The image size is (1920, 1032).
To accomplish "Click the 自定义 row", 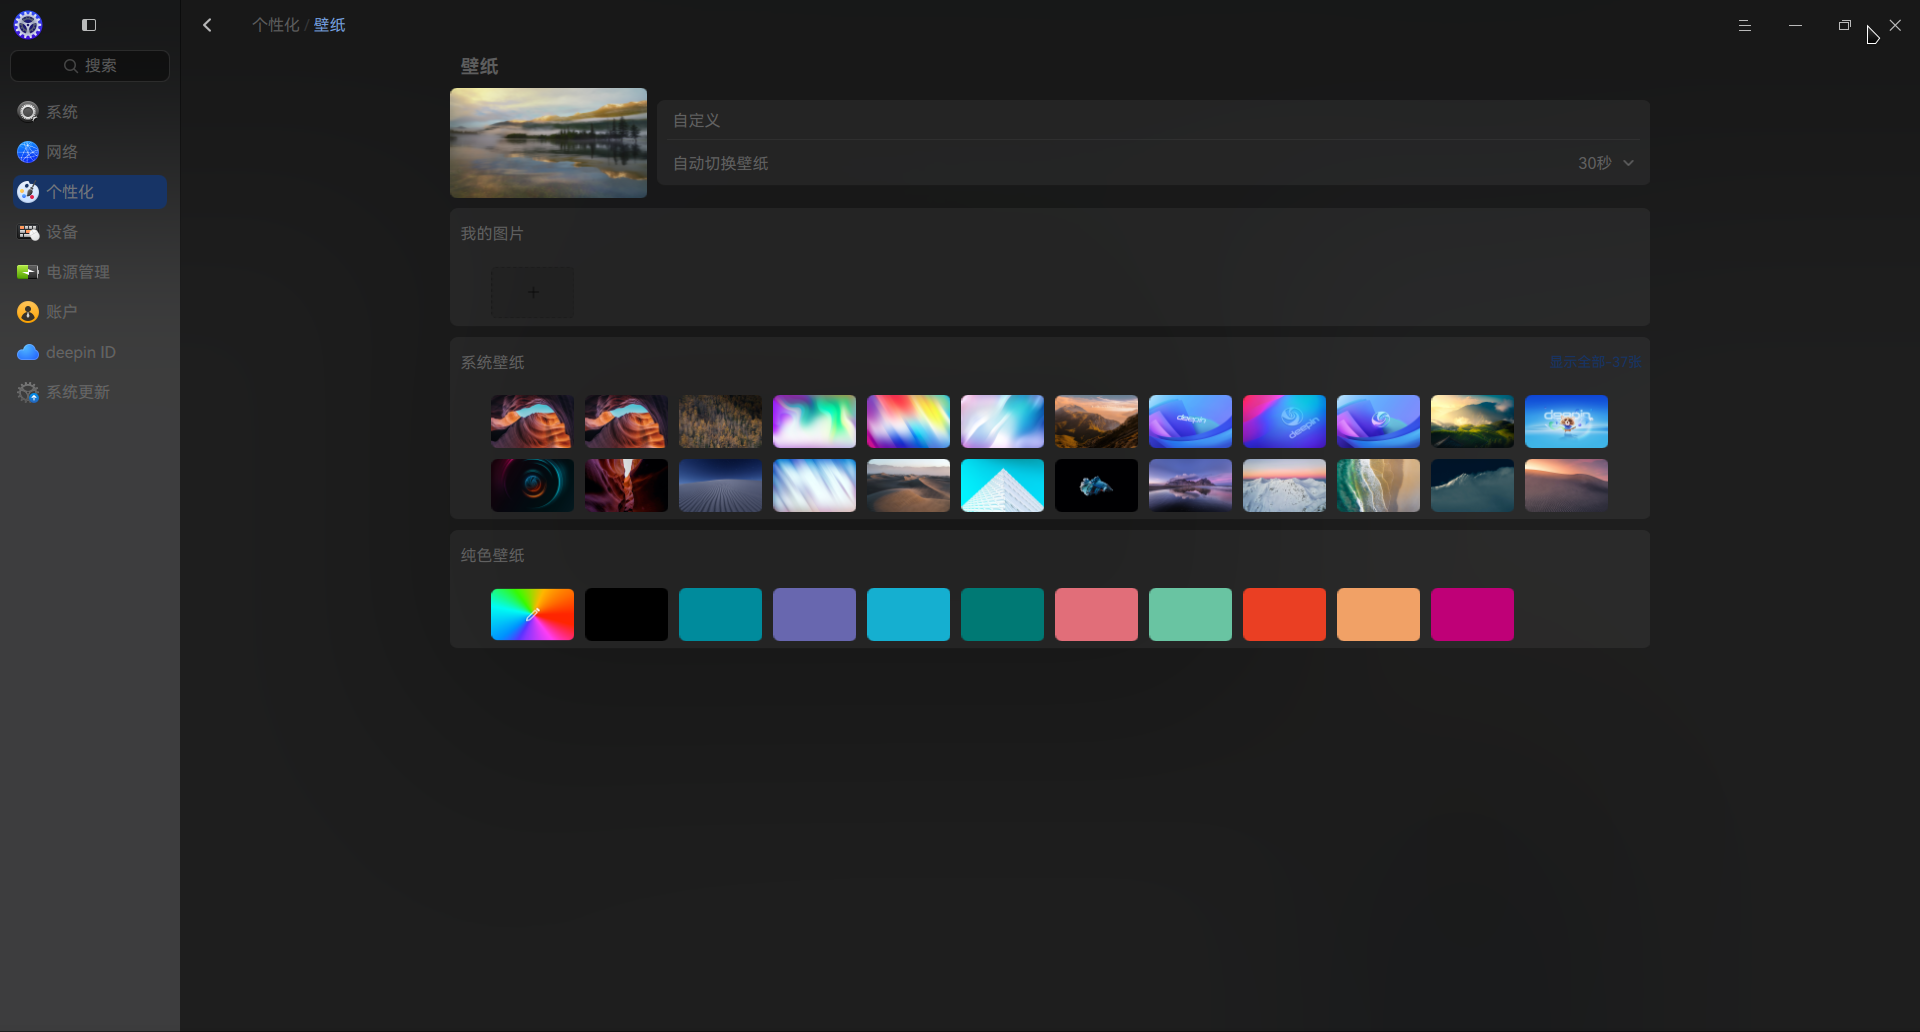I will (x=1153, y=120).
